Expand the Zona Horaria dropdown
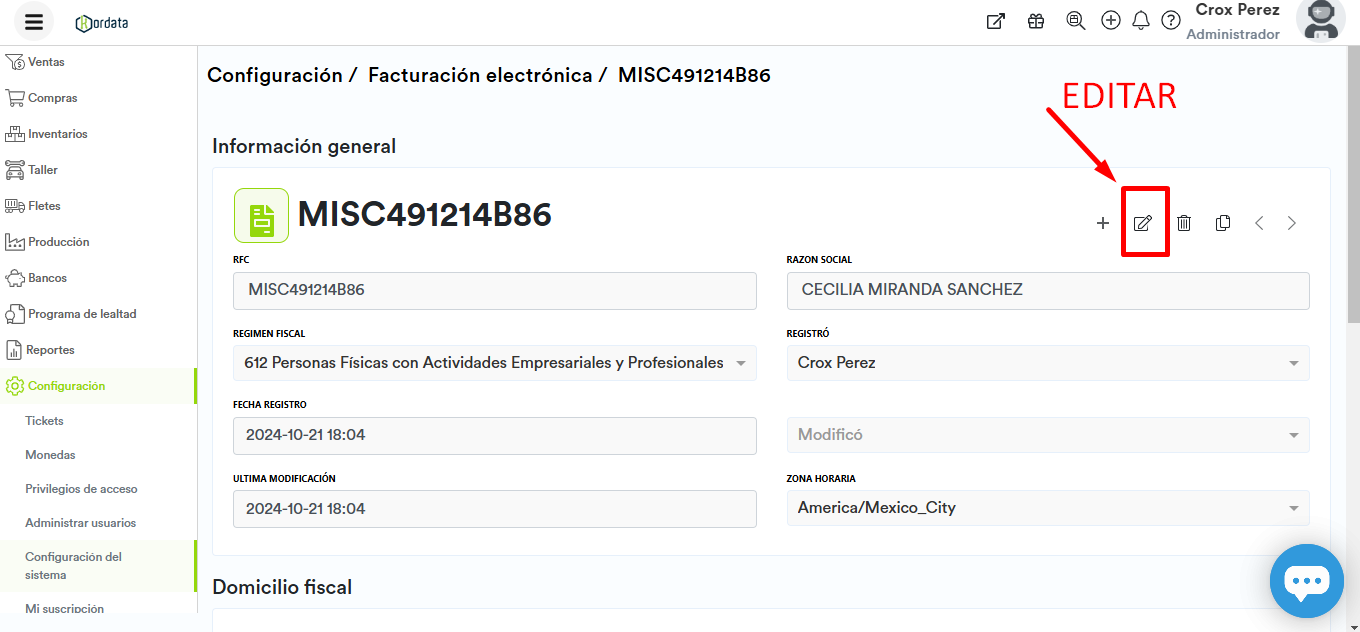This screenshot has height=632, width=1360. [x=1293, y=508]
